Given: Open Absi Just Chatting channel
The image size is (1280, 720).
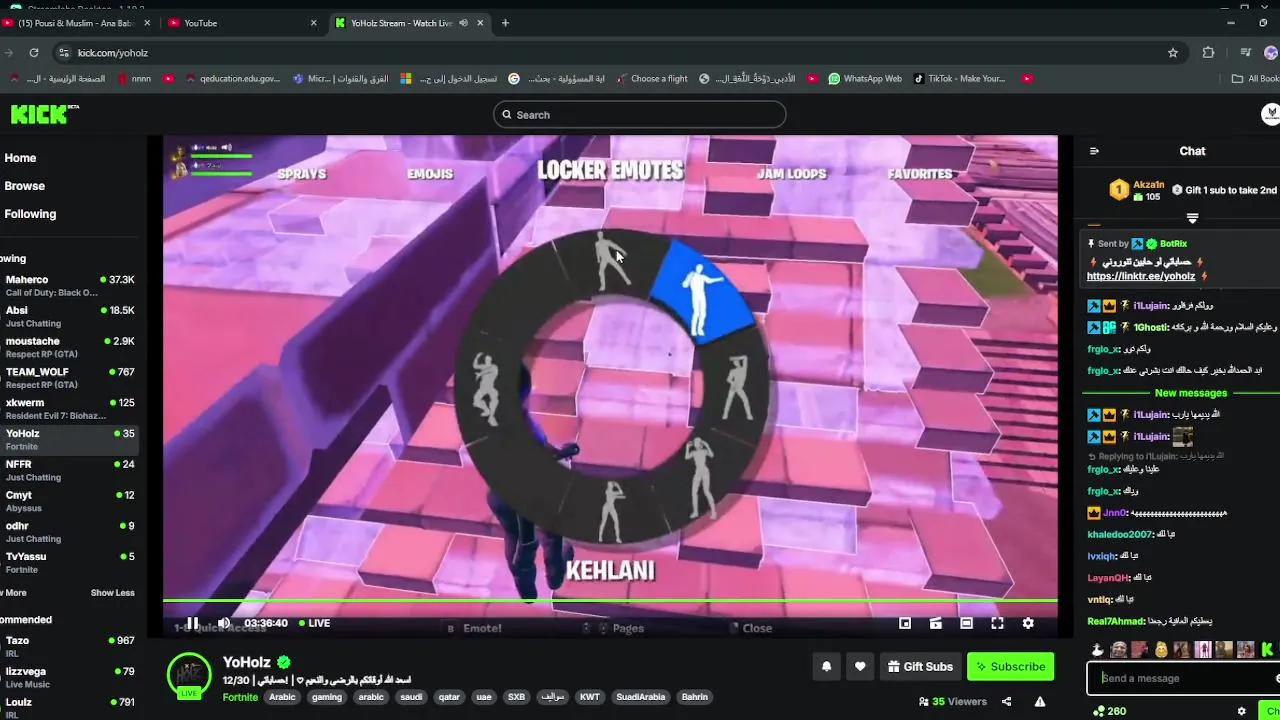Looking at the screenshot, I should tap(70, 317).
